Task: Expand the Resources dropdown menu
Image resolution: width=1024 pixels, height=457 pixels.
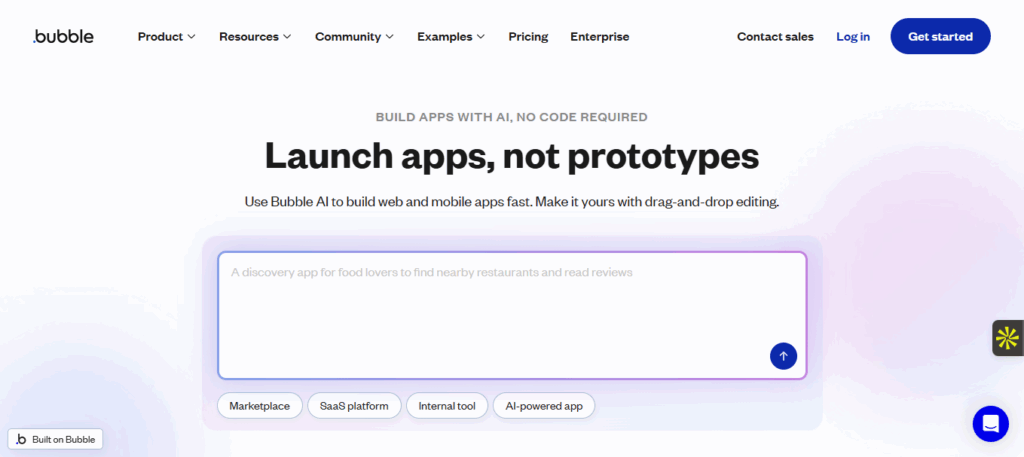Action: tap(255, 37)
